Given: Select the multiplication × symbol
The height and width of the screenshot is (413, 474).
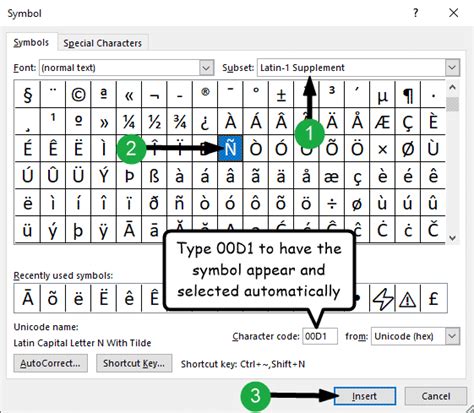Looking at the screenshot, I should [382, 149].
